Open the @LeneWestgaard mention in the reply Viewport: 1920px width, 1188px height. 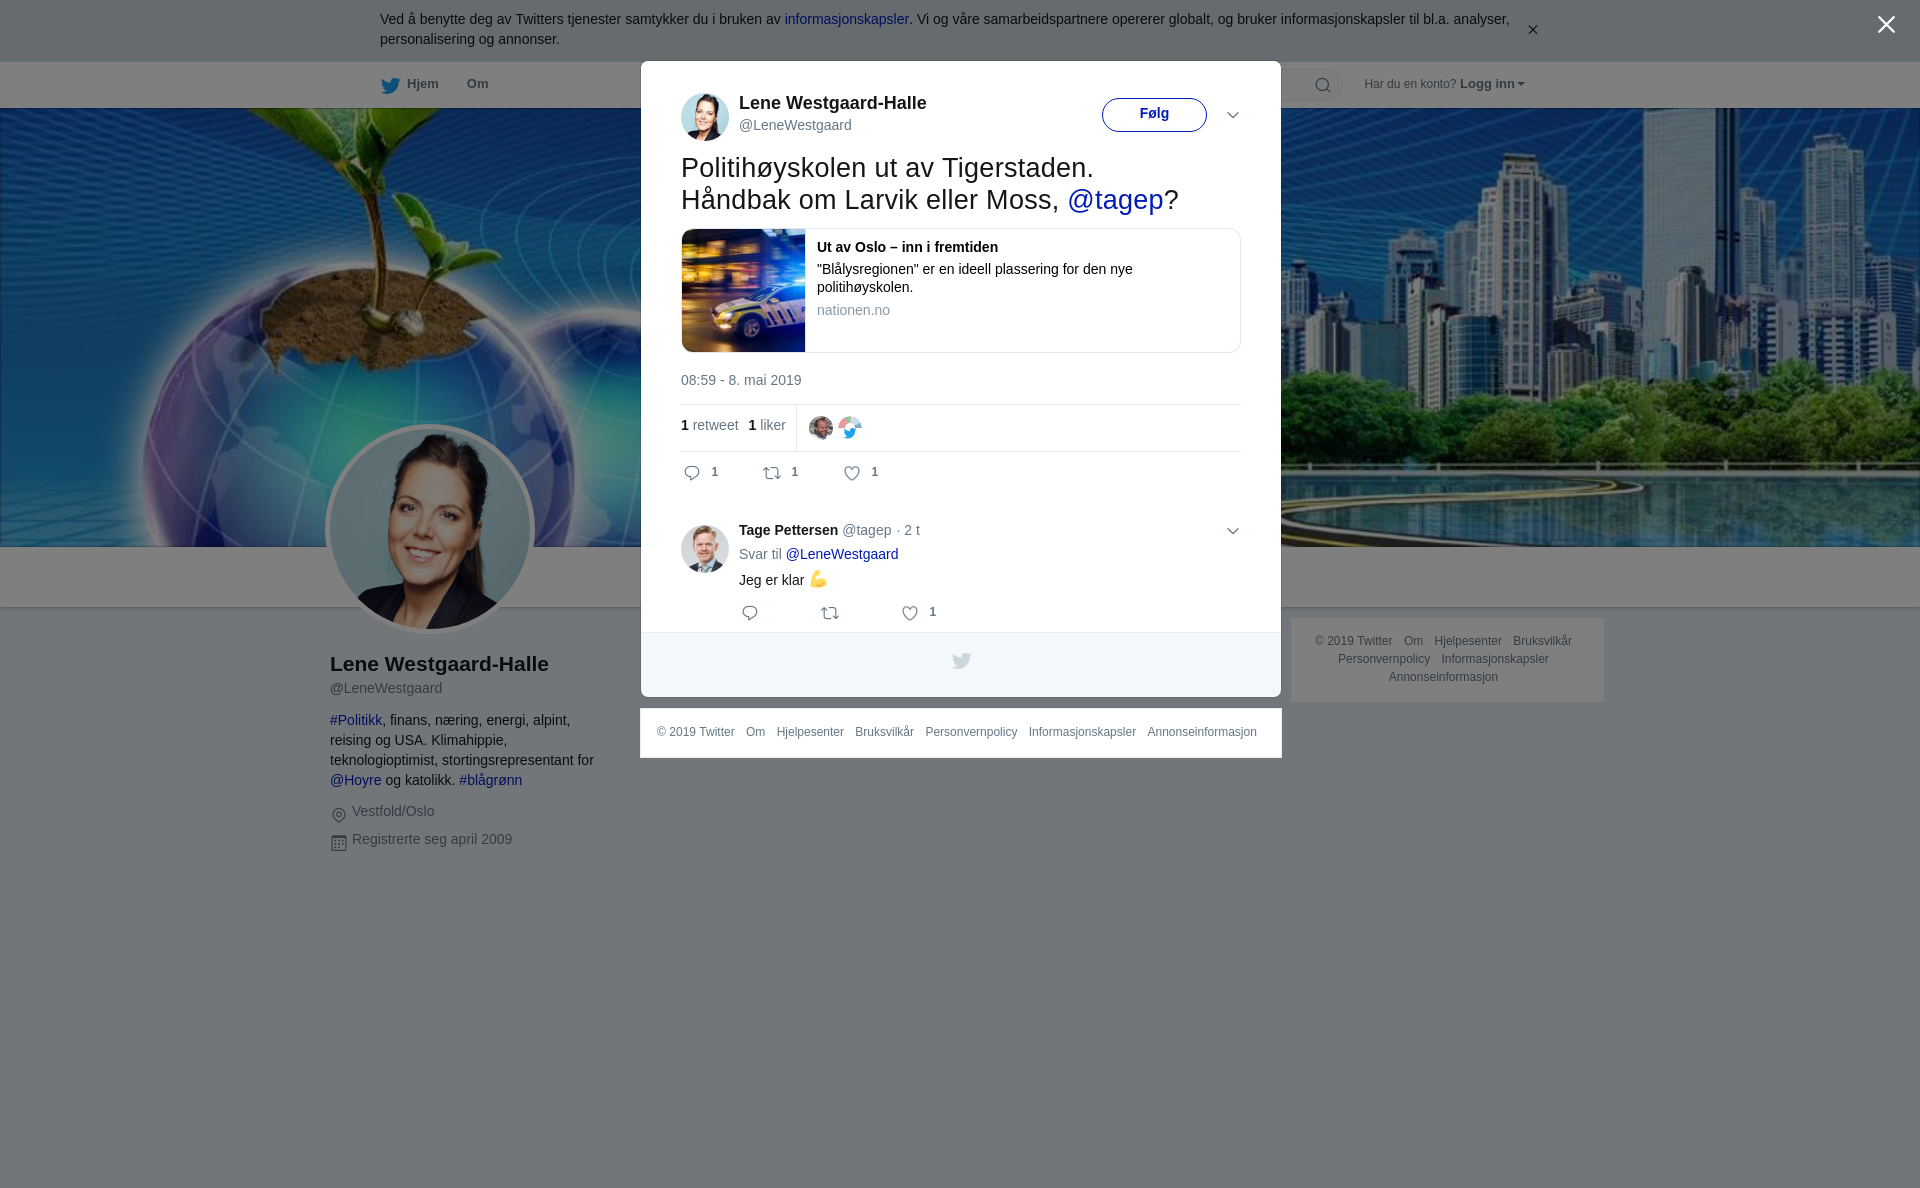pyautogui.click(x=842, y=554)
